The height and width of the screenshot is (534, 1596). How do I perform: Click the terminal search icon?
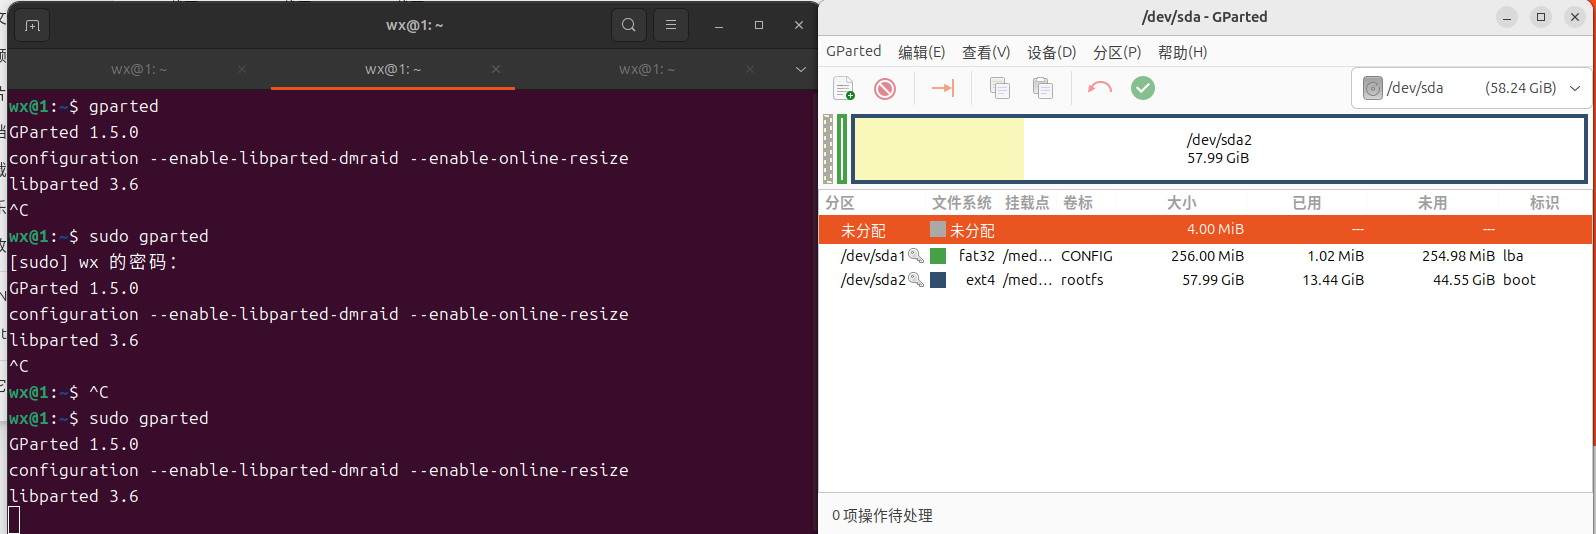pos(628,25)
